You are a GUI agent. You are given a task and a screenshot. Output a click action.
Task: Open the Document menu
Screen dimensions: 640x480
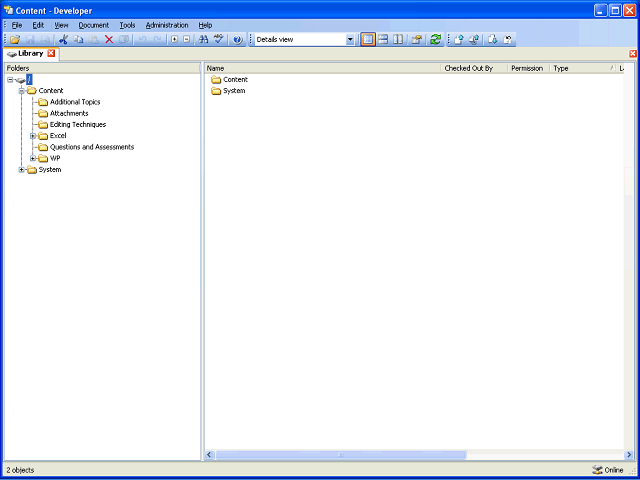tap(94, 25)
